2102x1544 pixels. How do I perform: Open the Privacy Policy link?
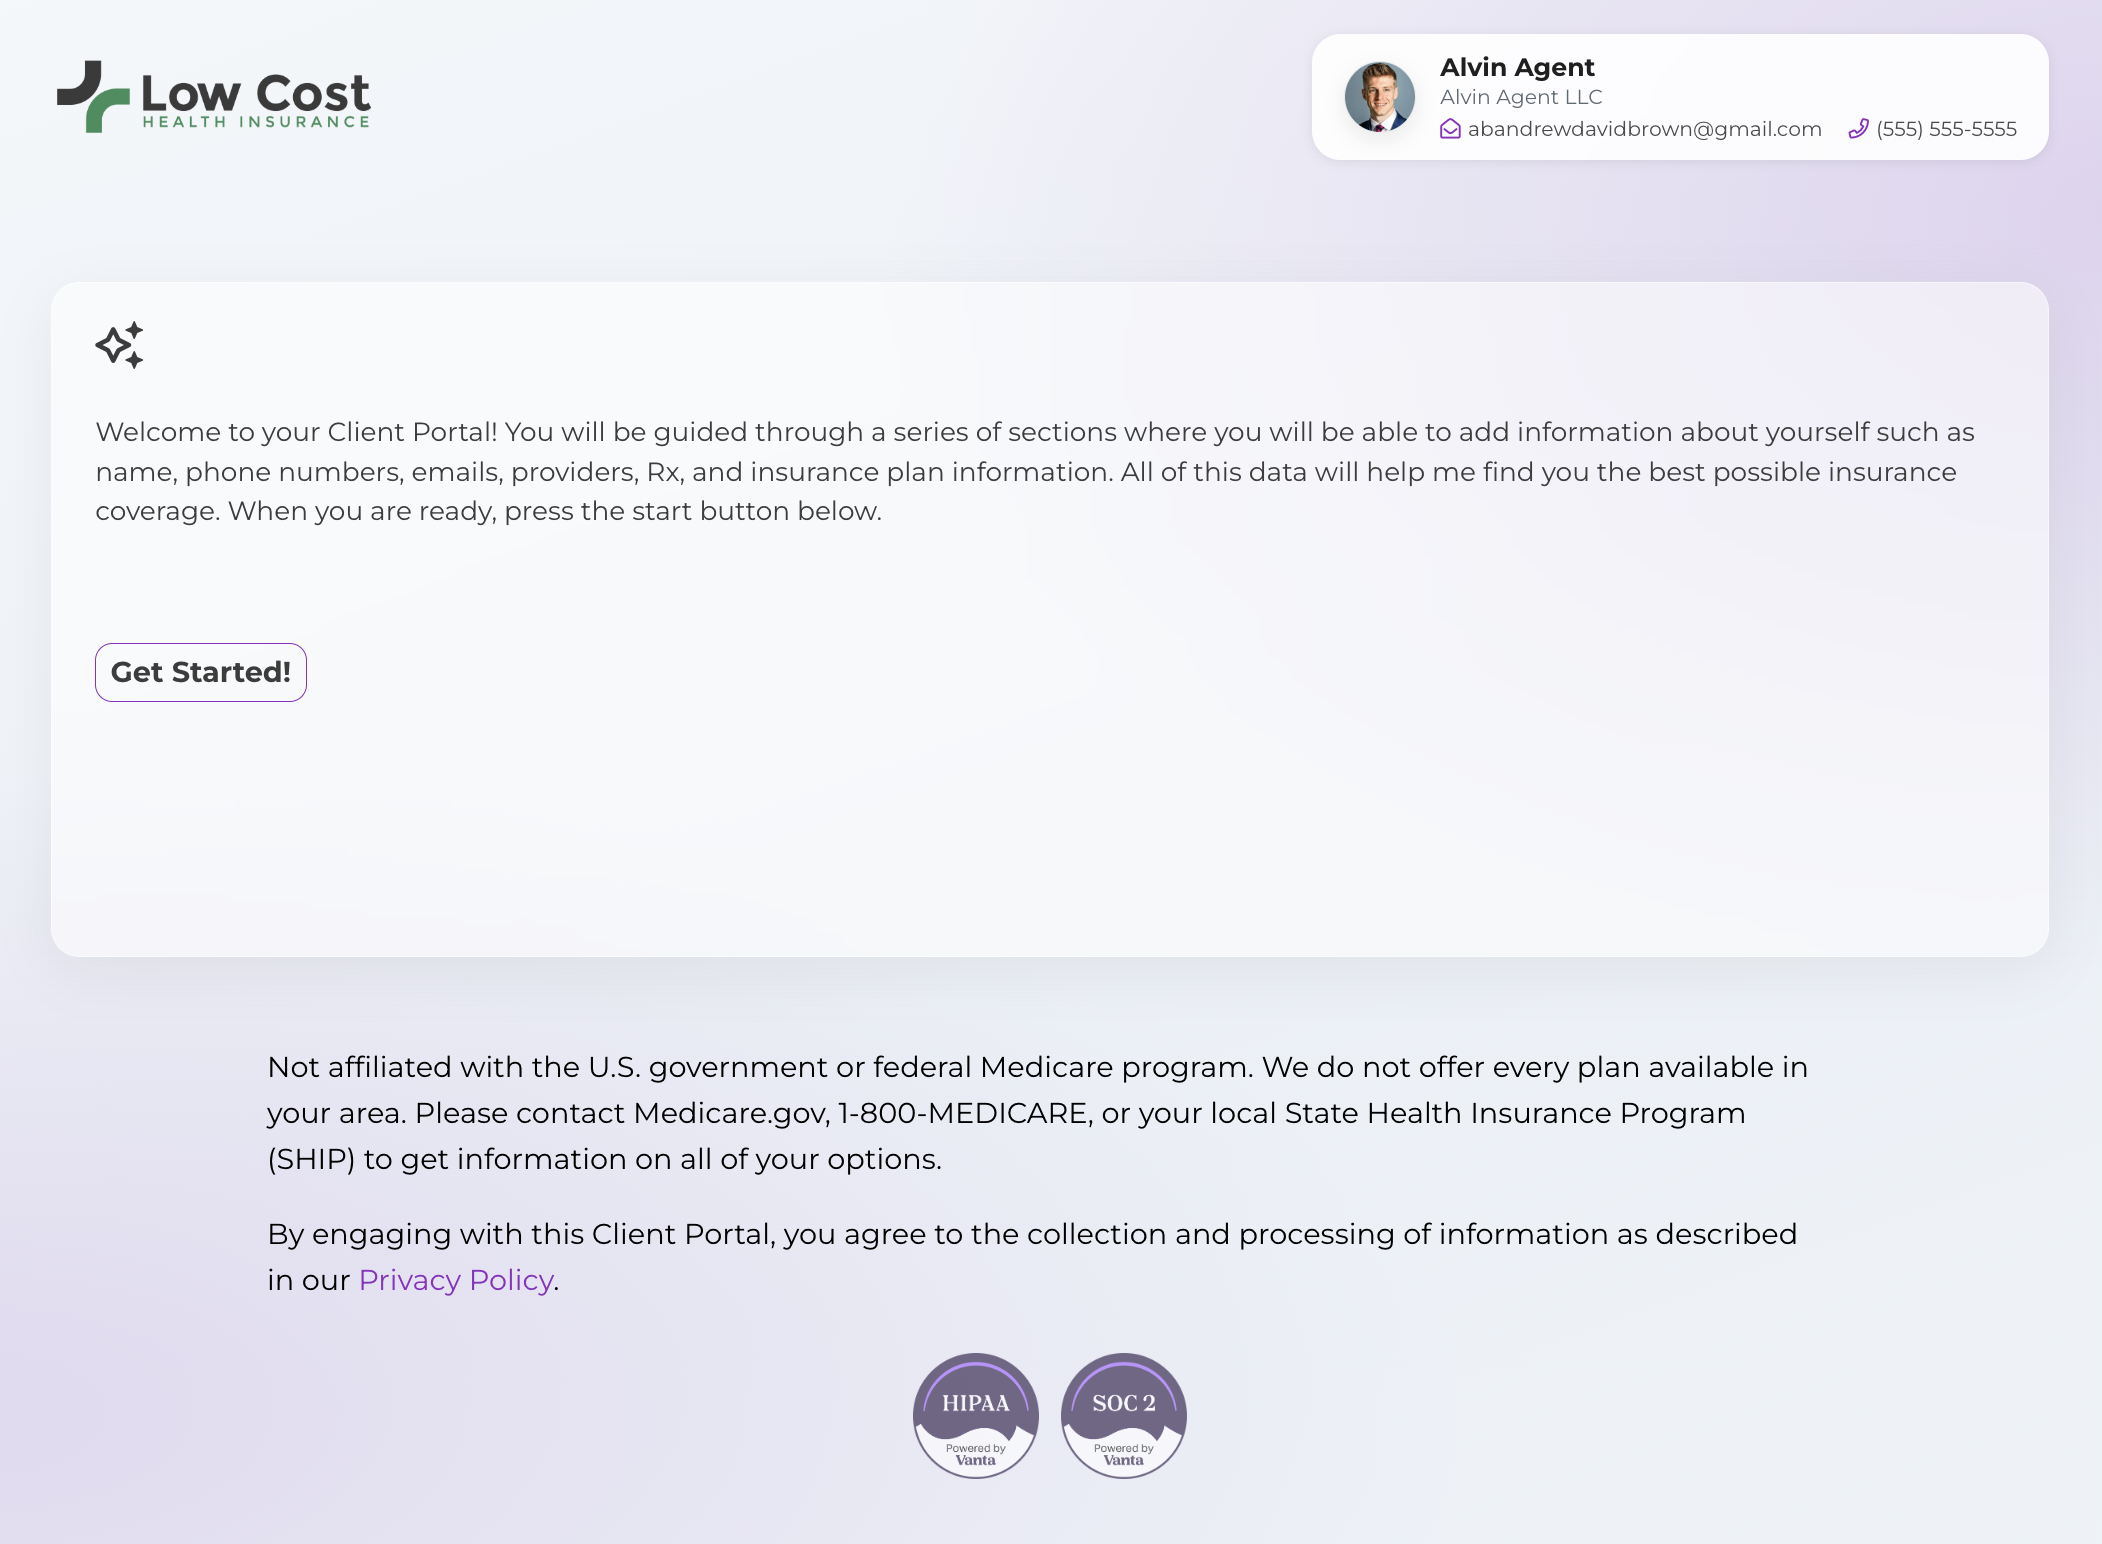(x=456, y=1280)
